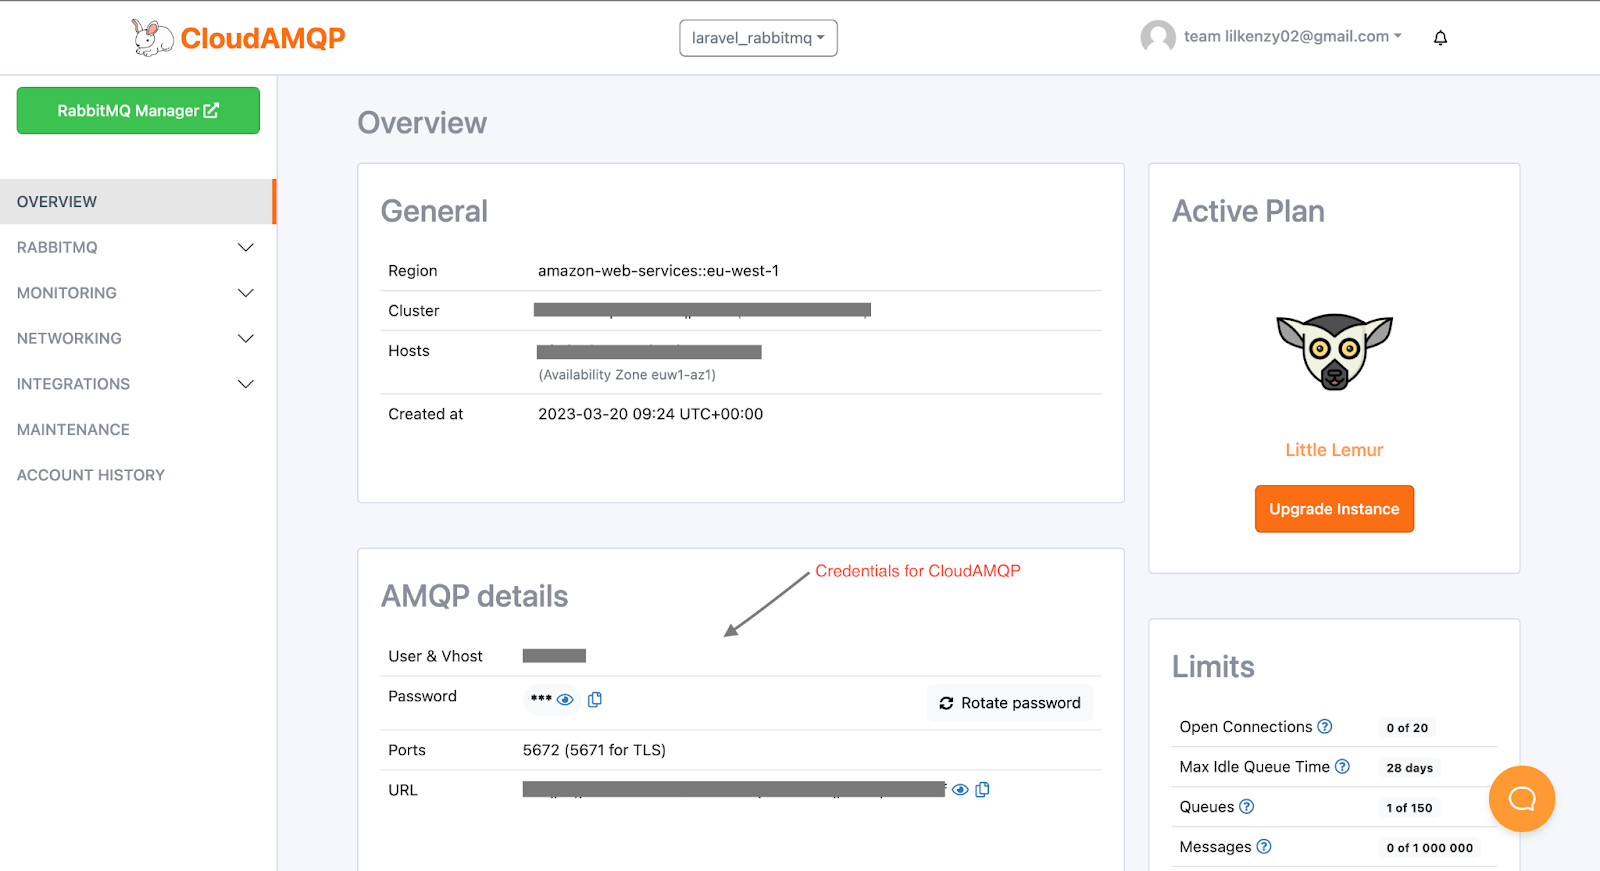
Task: Open the orange chat support bubble
Action: click(1522, 798)
